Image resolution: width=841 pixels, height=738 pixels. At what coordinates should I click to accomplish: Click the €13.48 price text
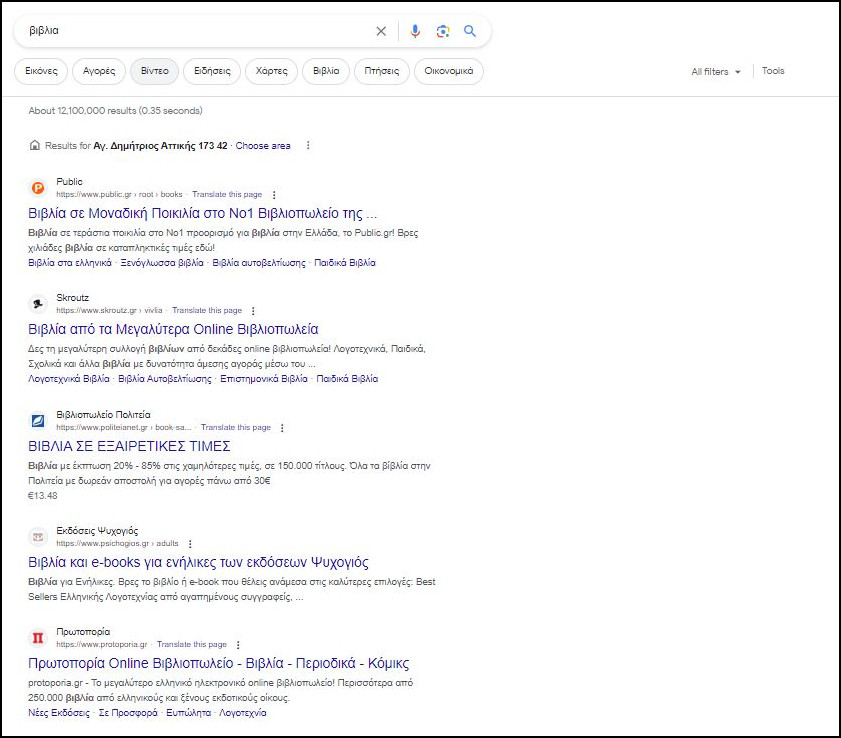(42, 496)
